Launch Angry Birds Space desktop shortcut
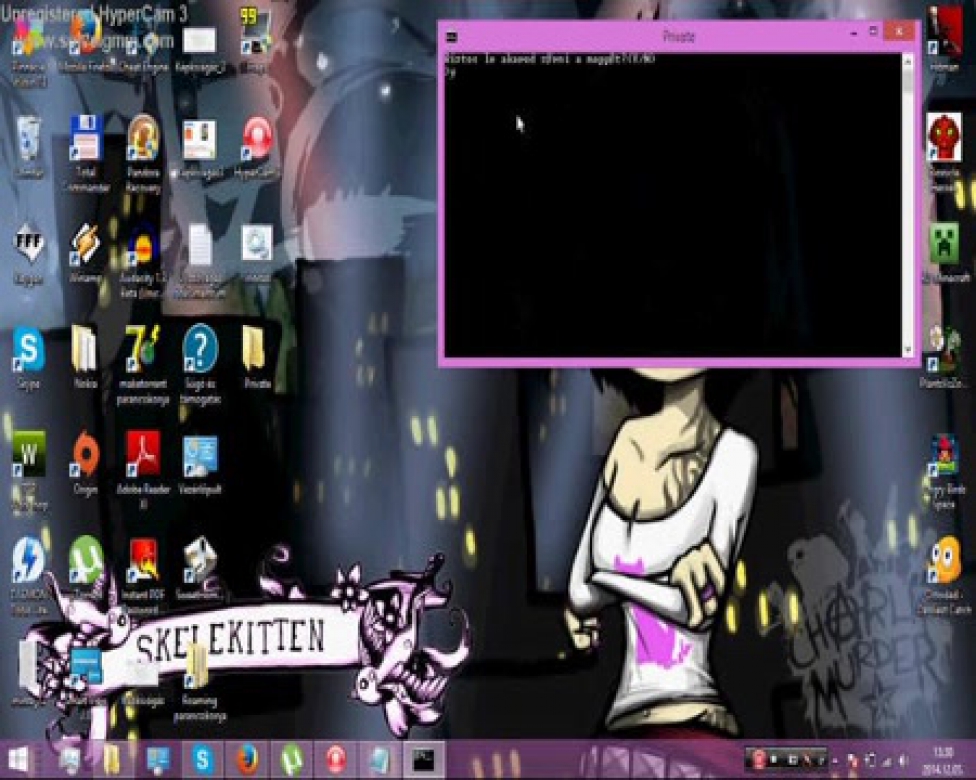Screen dimensions: 976x780 pyautogui.click(x=944, y=472)
